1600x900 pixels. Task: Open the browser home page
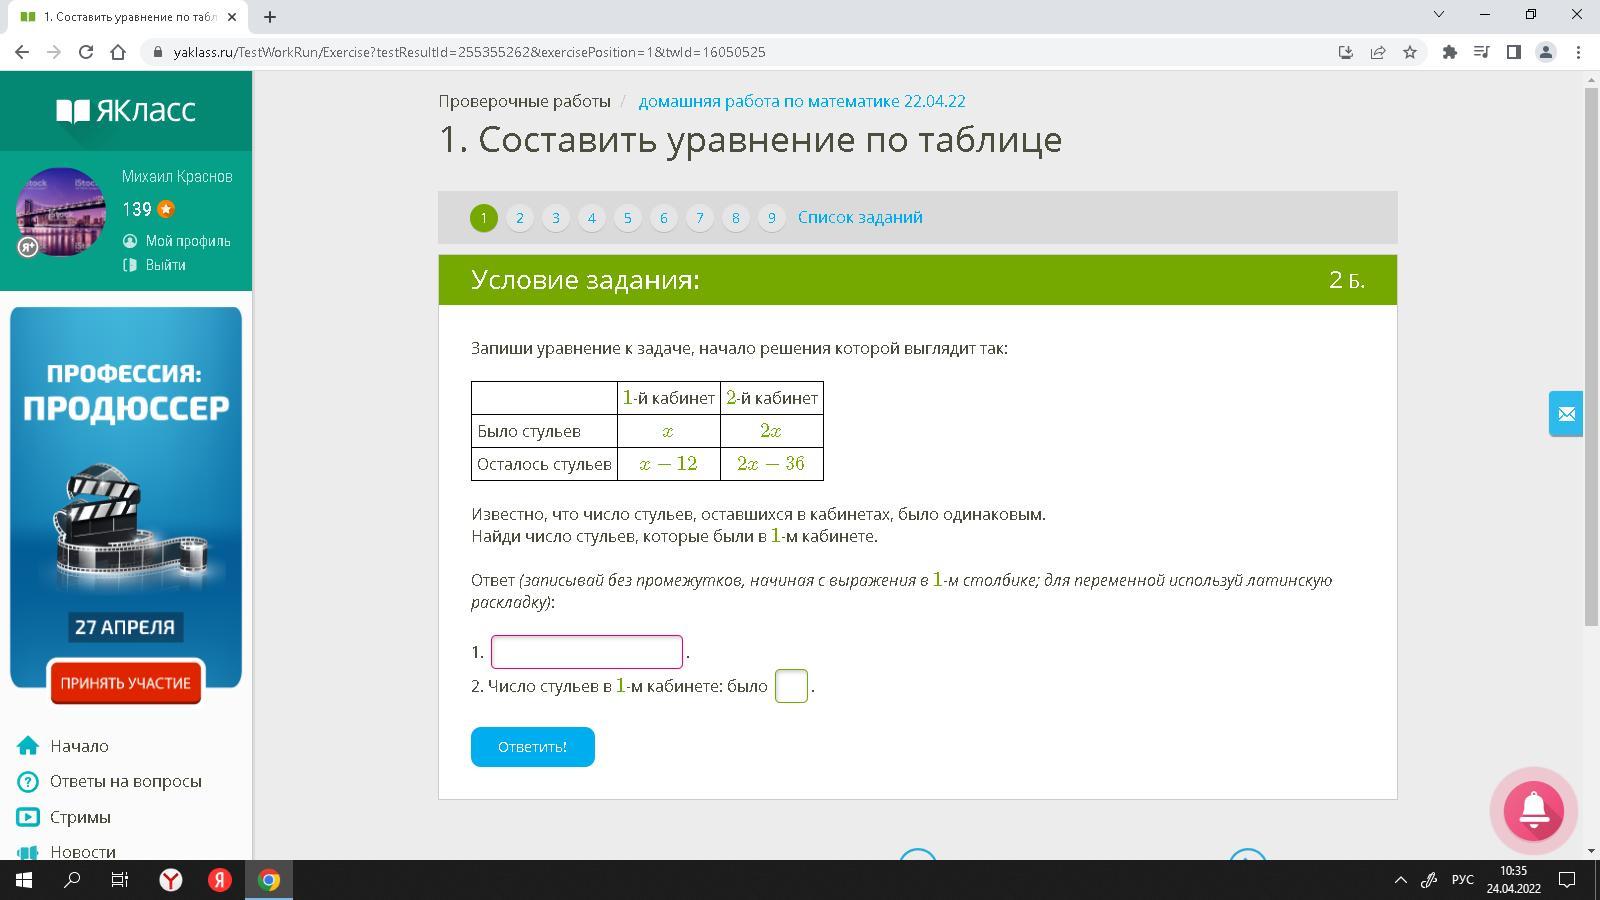point(118,52)
